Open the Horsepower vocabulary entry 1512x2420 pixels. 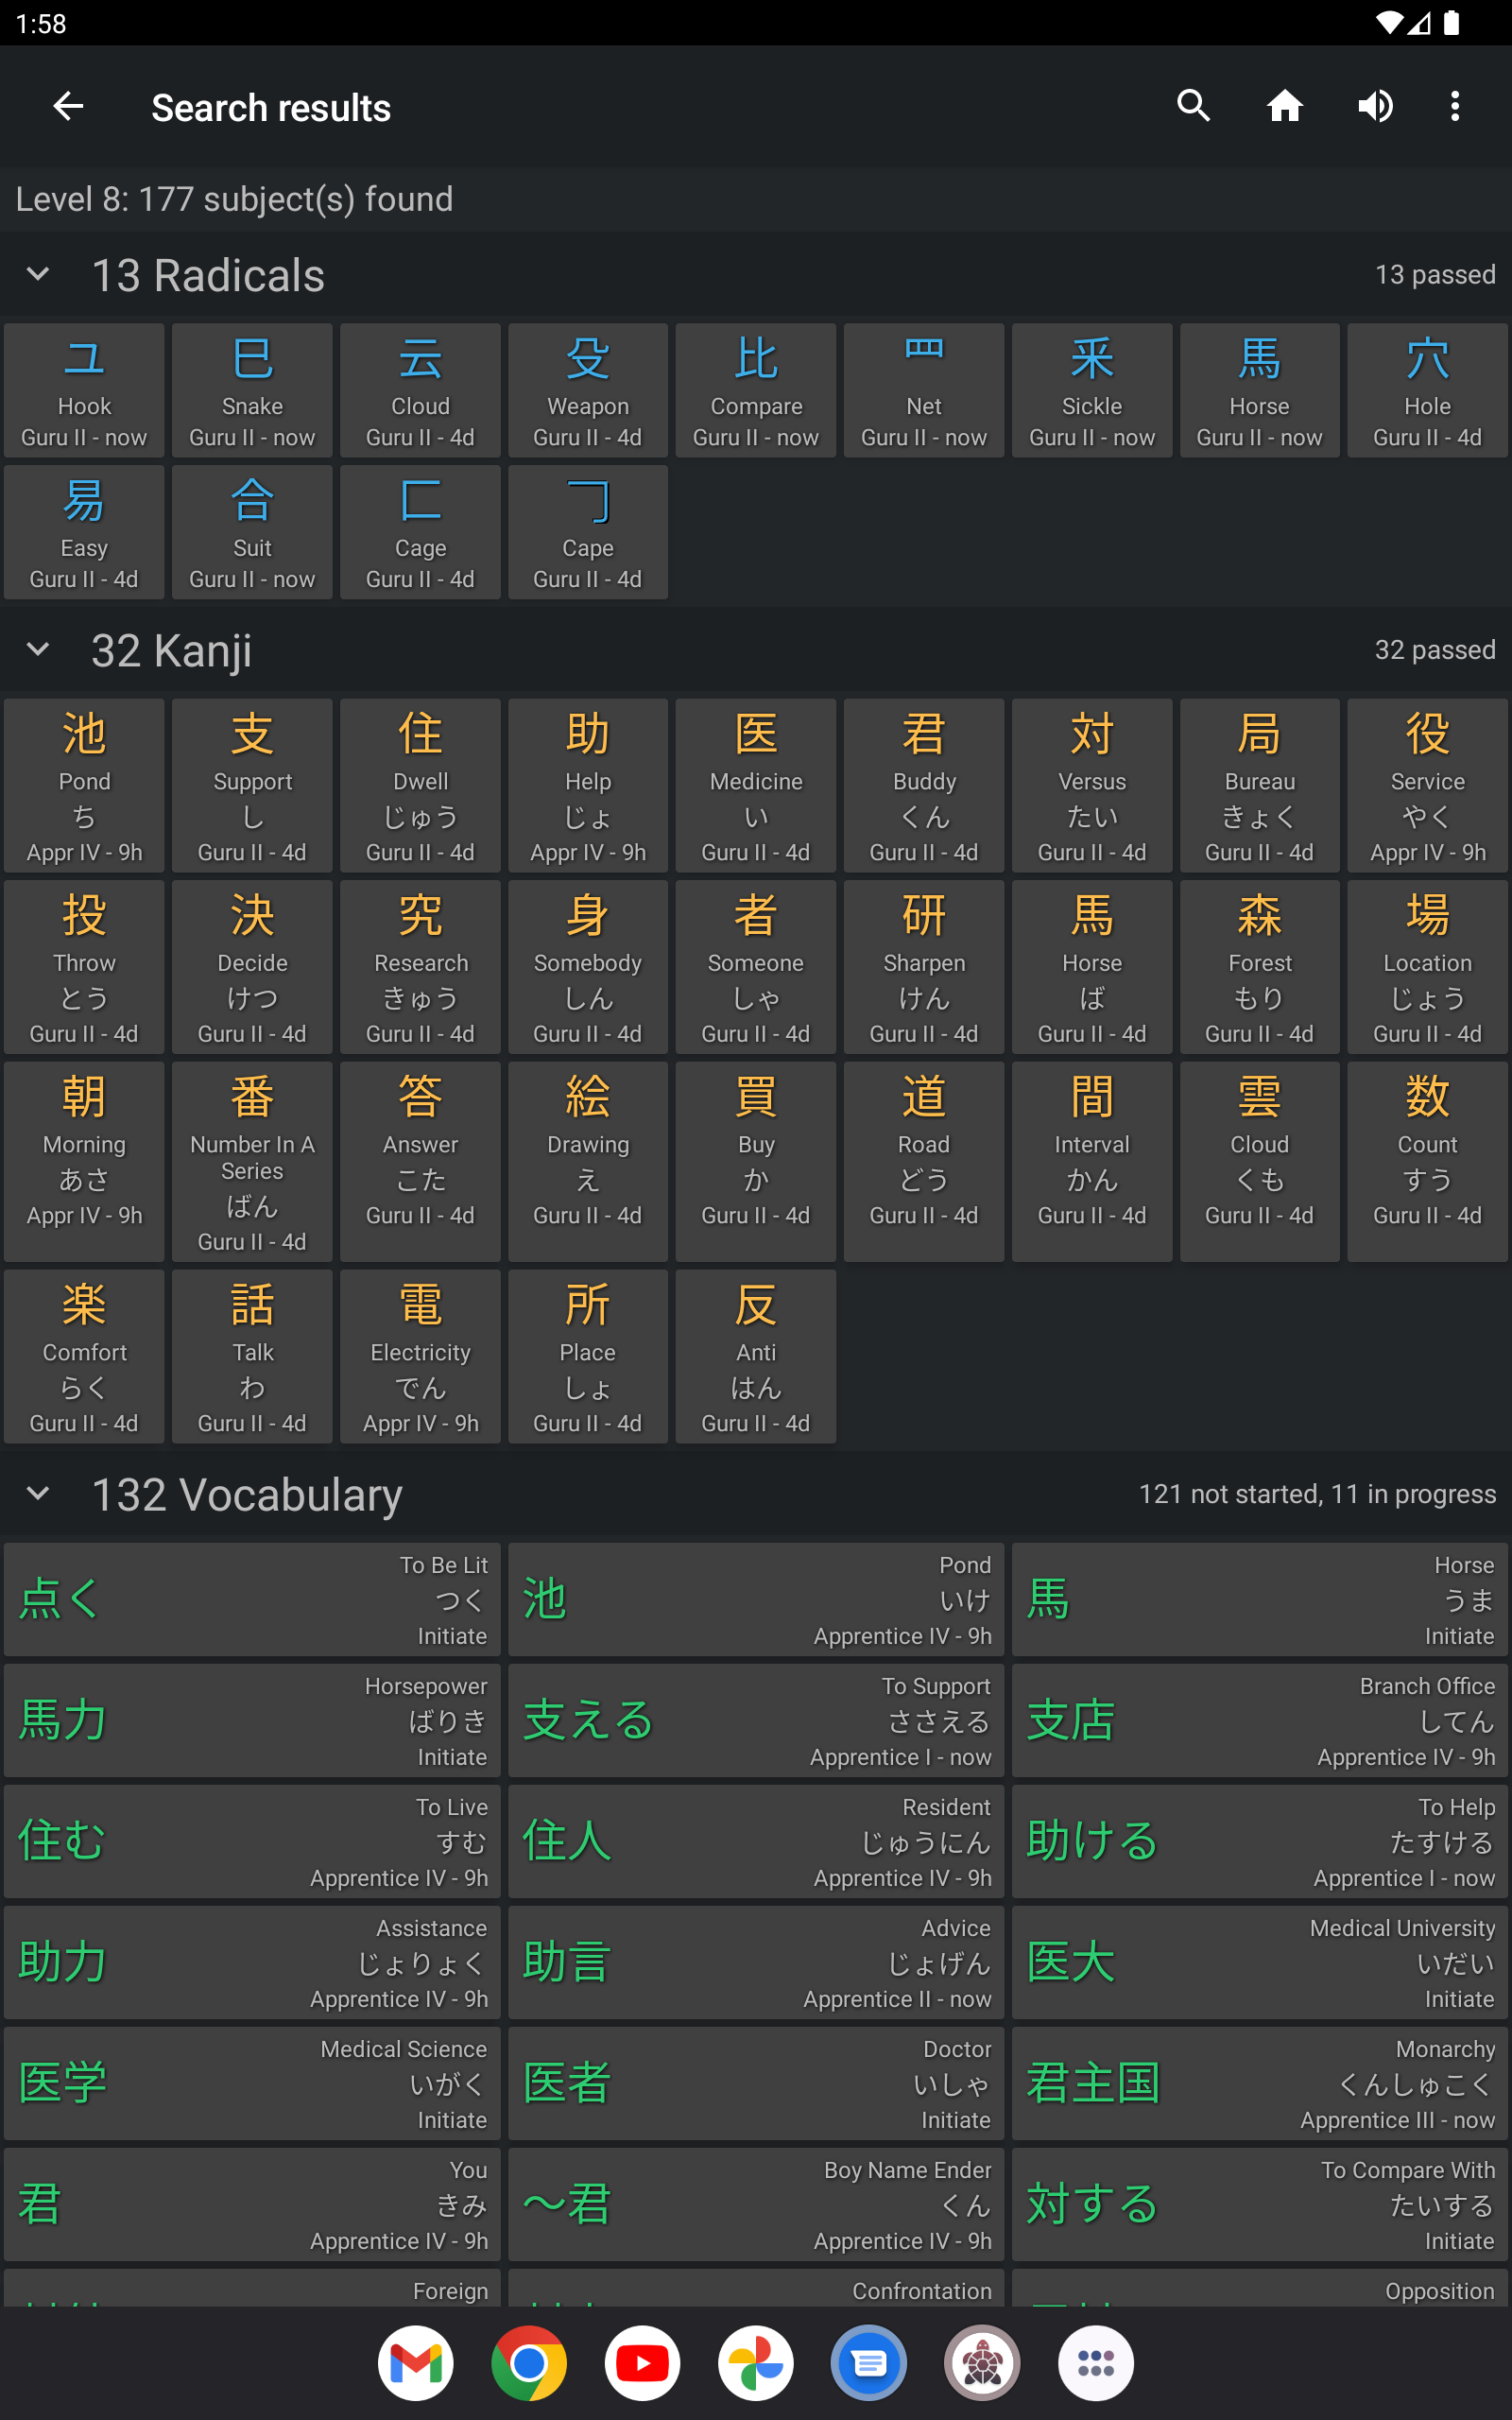tap(253, 1720)
